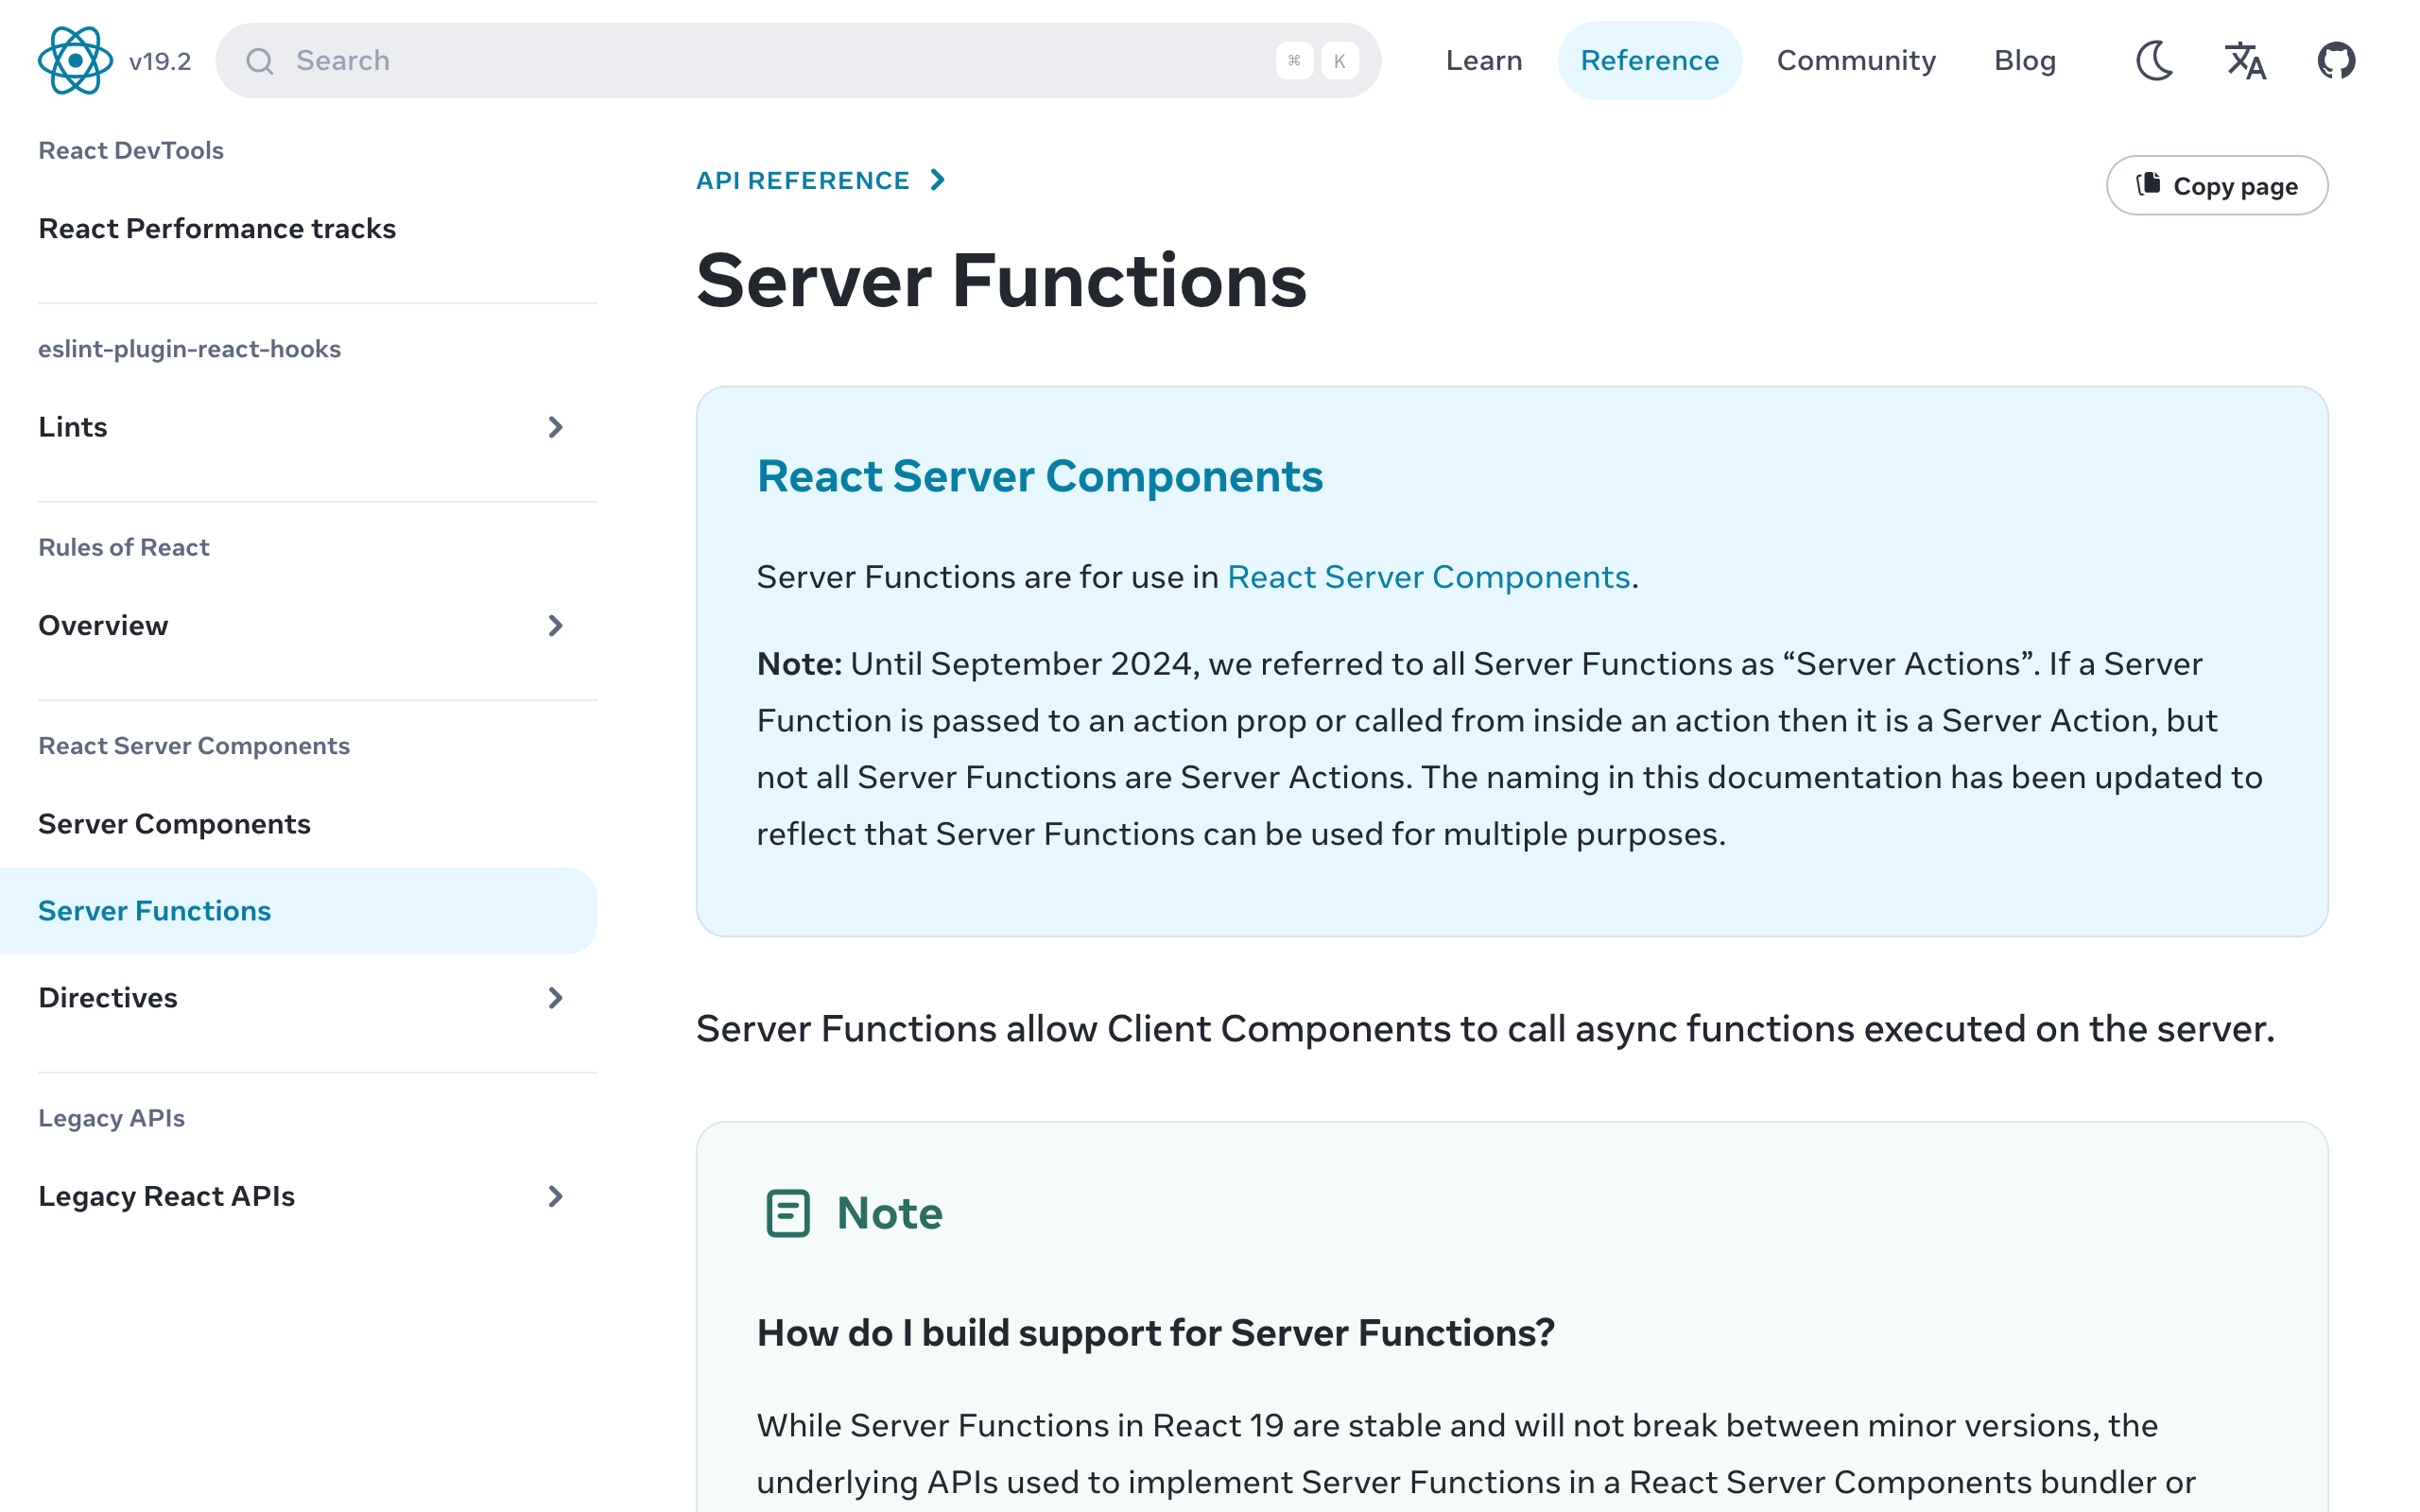2420x1512 pixels.
Task: Expand the Overview sidebar section
Action: [x=300, y=626]
